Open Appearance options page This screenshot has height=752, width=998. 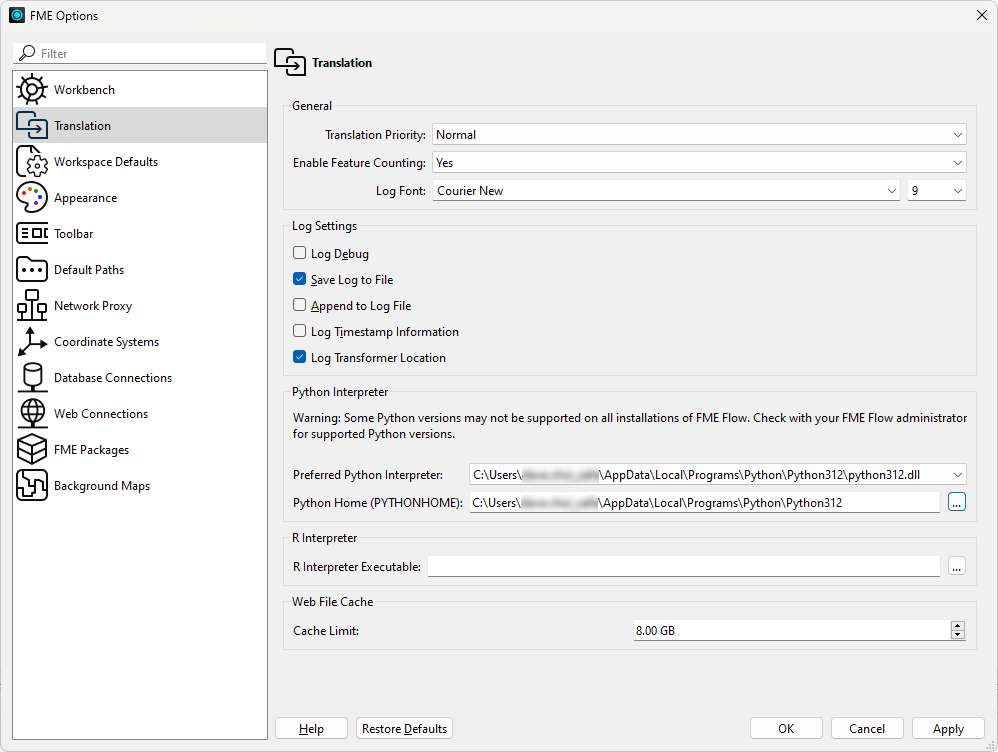tap(140, 197)
